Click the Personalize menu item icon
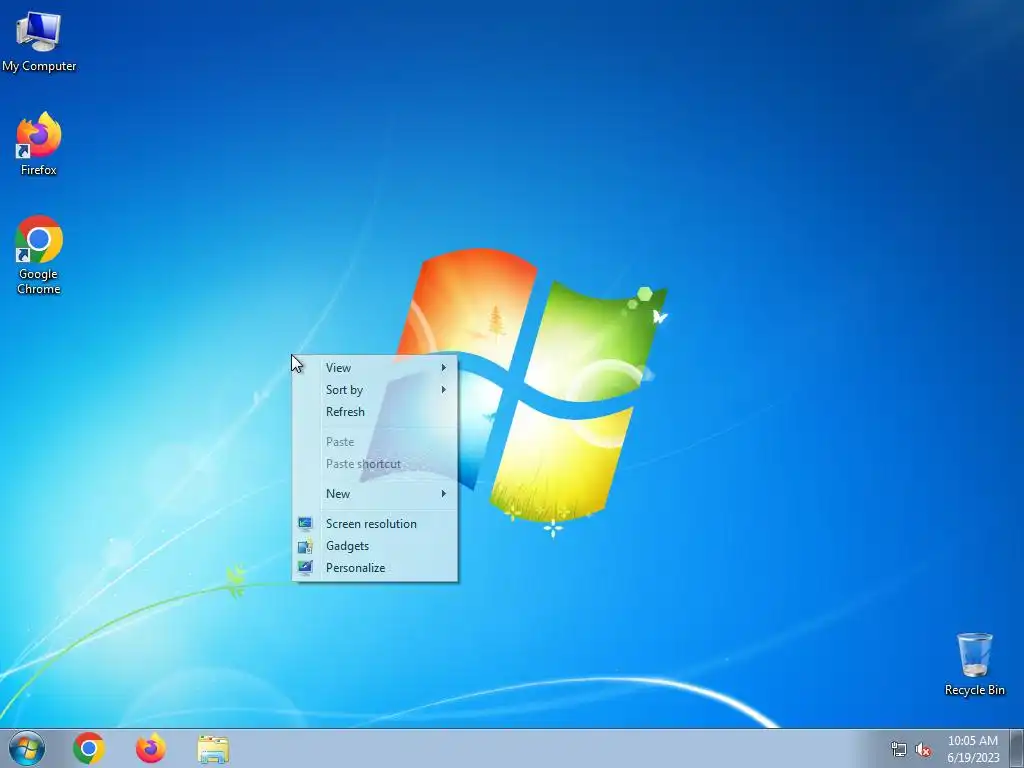 click(x=305, y=568)
